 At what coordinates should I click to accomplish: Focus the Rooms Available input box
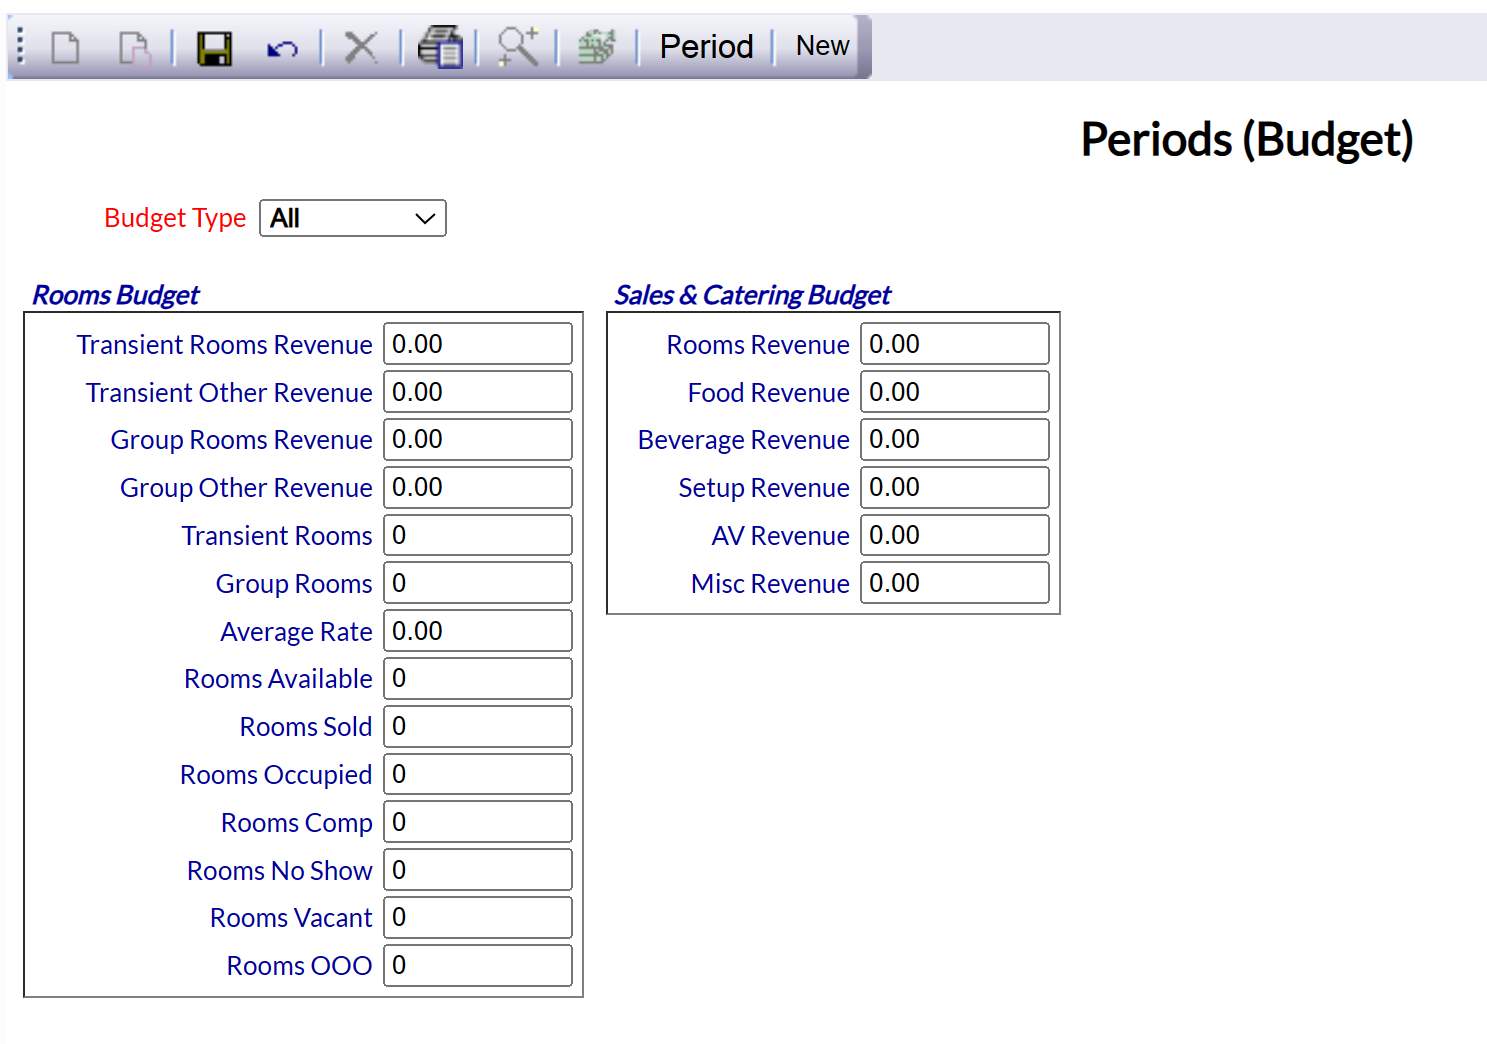point(477,679)
